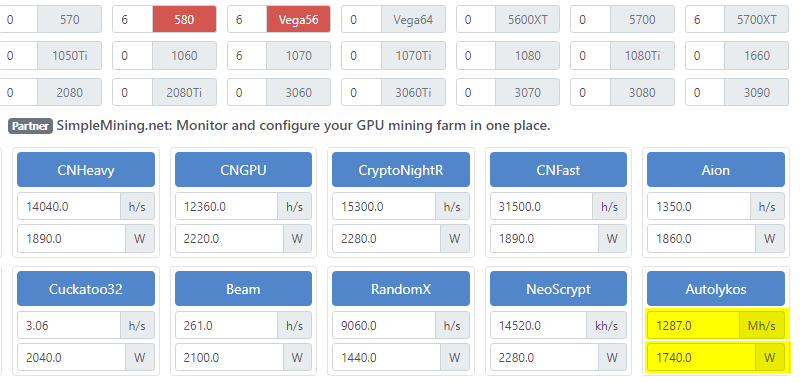Image resolution: width=800 pixels, height=382 pixels.
Task: Click the NeoScrypt power field 2280.0
Action: [x=544, y=358]
